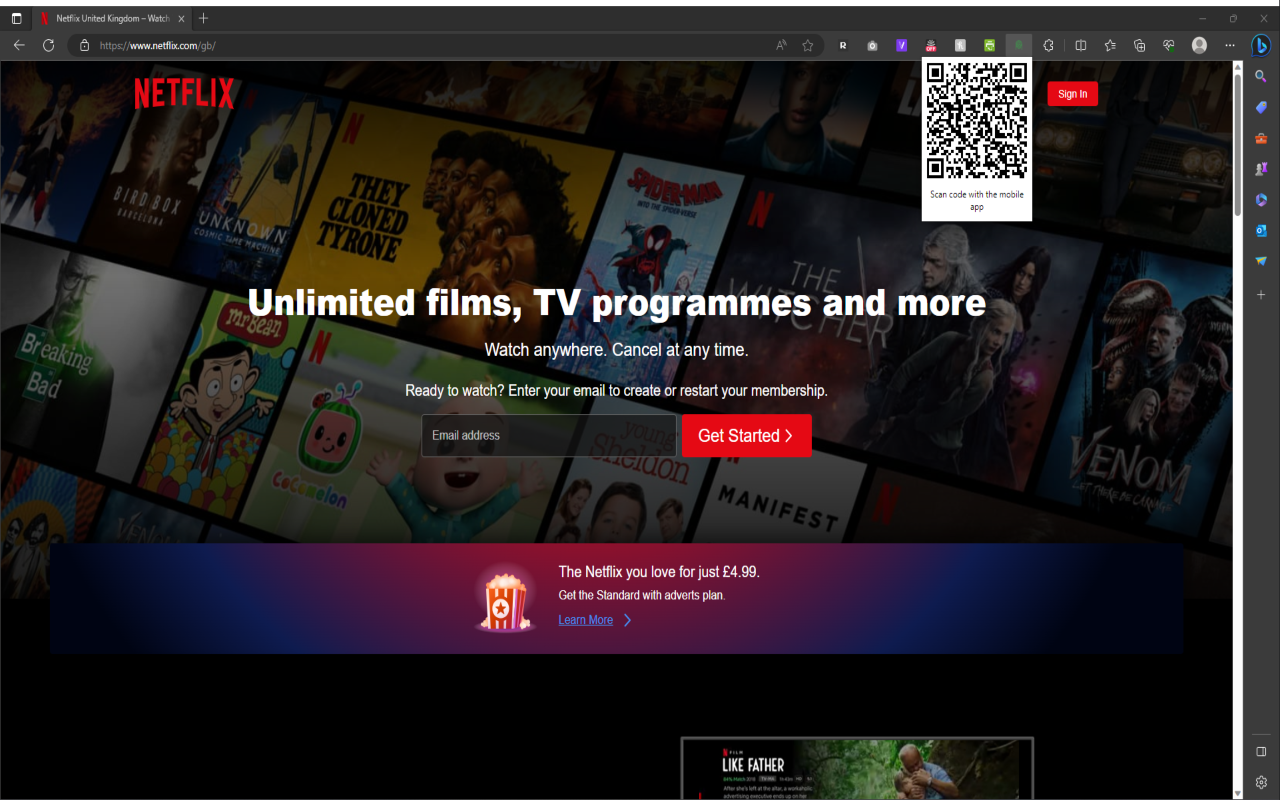
Task: Click 'Watch anywhere. Cancel at any time.' text
Action: point(616,350)
